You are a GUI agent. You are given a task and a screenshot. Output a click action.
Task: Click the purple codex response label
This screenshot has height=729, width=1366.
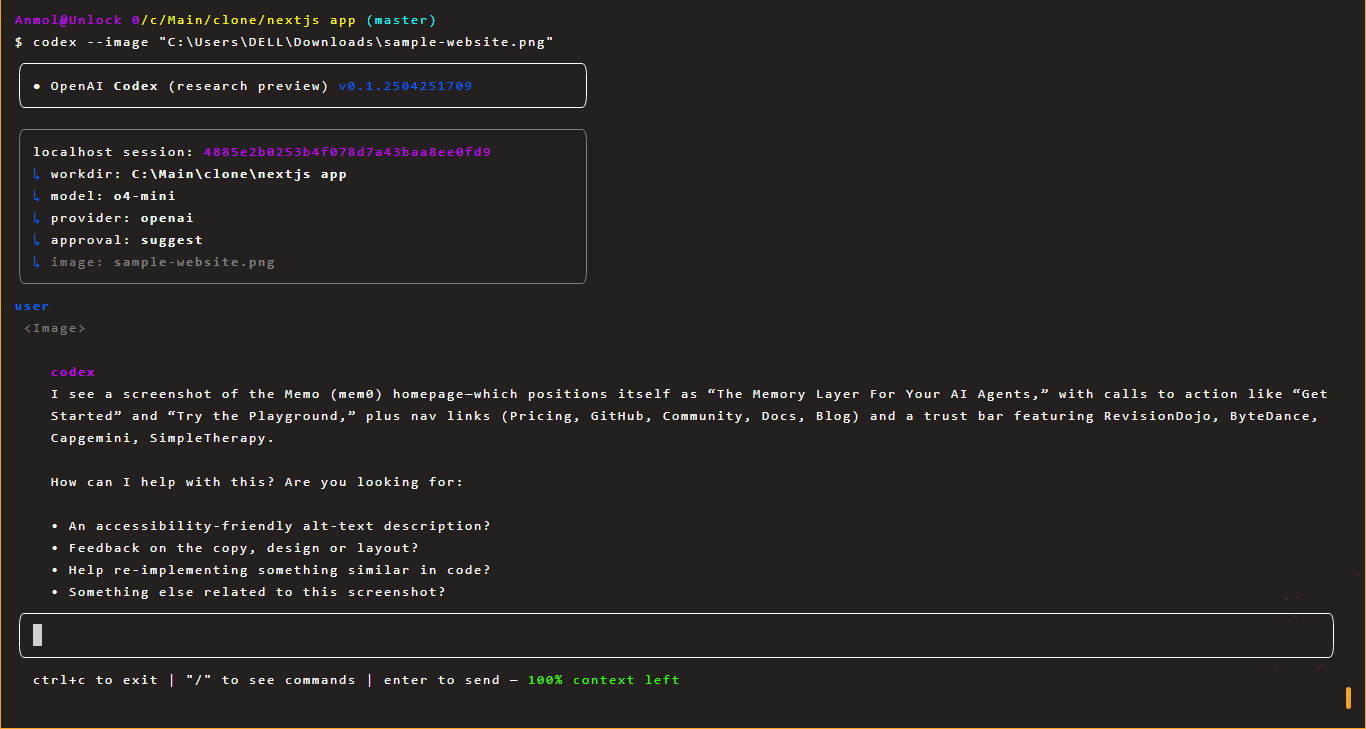coord(73,372)
